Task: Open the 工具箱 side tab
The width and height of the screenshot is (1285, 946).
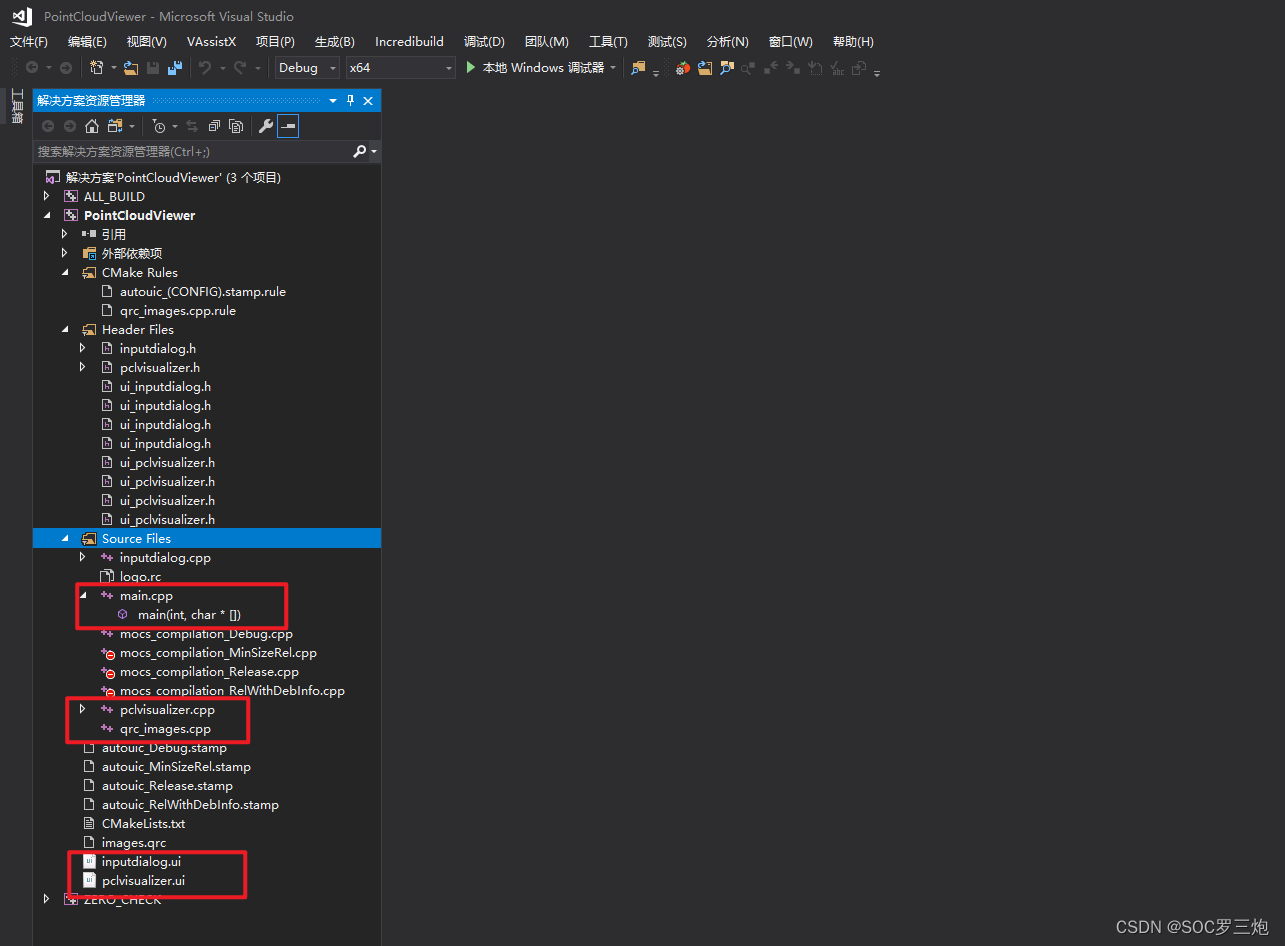Action: [17, 106]
